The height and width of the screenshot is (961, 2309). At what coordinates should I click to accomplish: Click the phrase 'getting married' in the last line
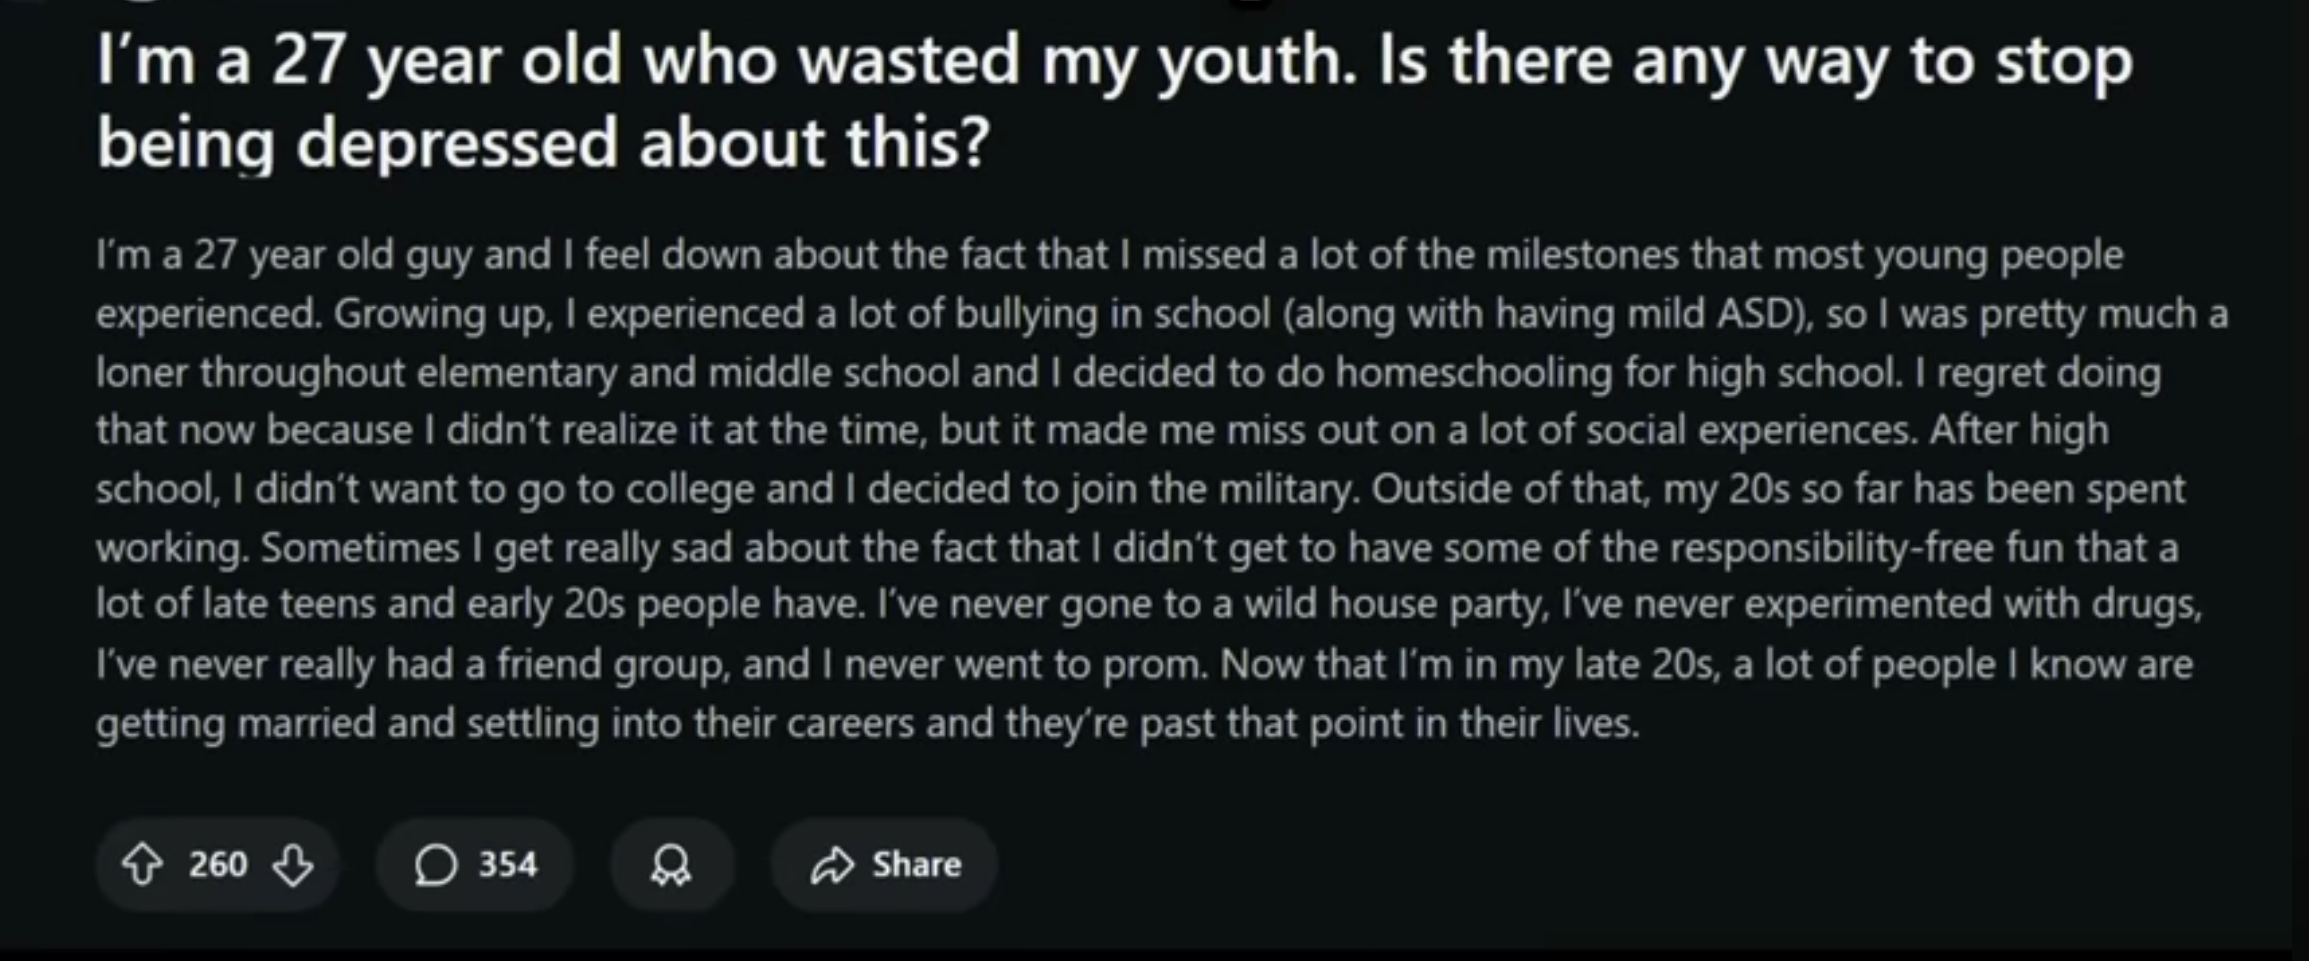[x=235, y=723]
